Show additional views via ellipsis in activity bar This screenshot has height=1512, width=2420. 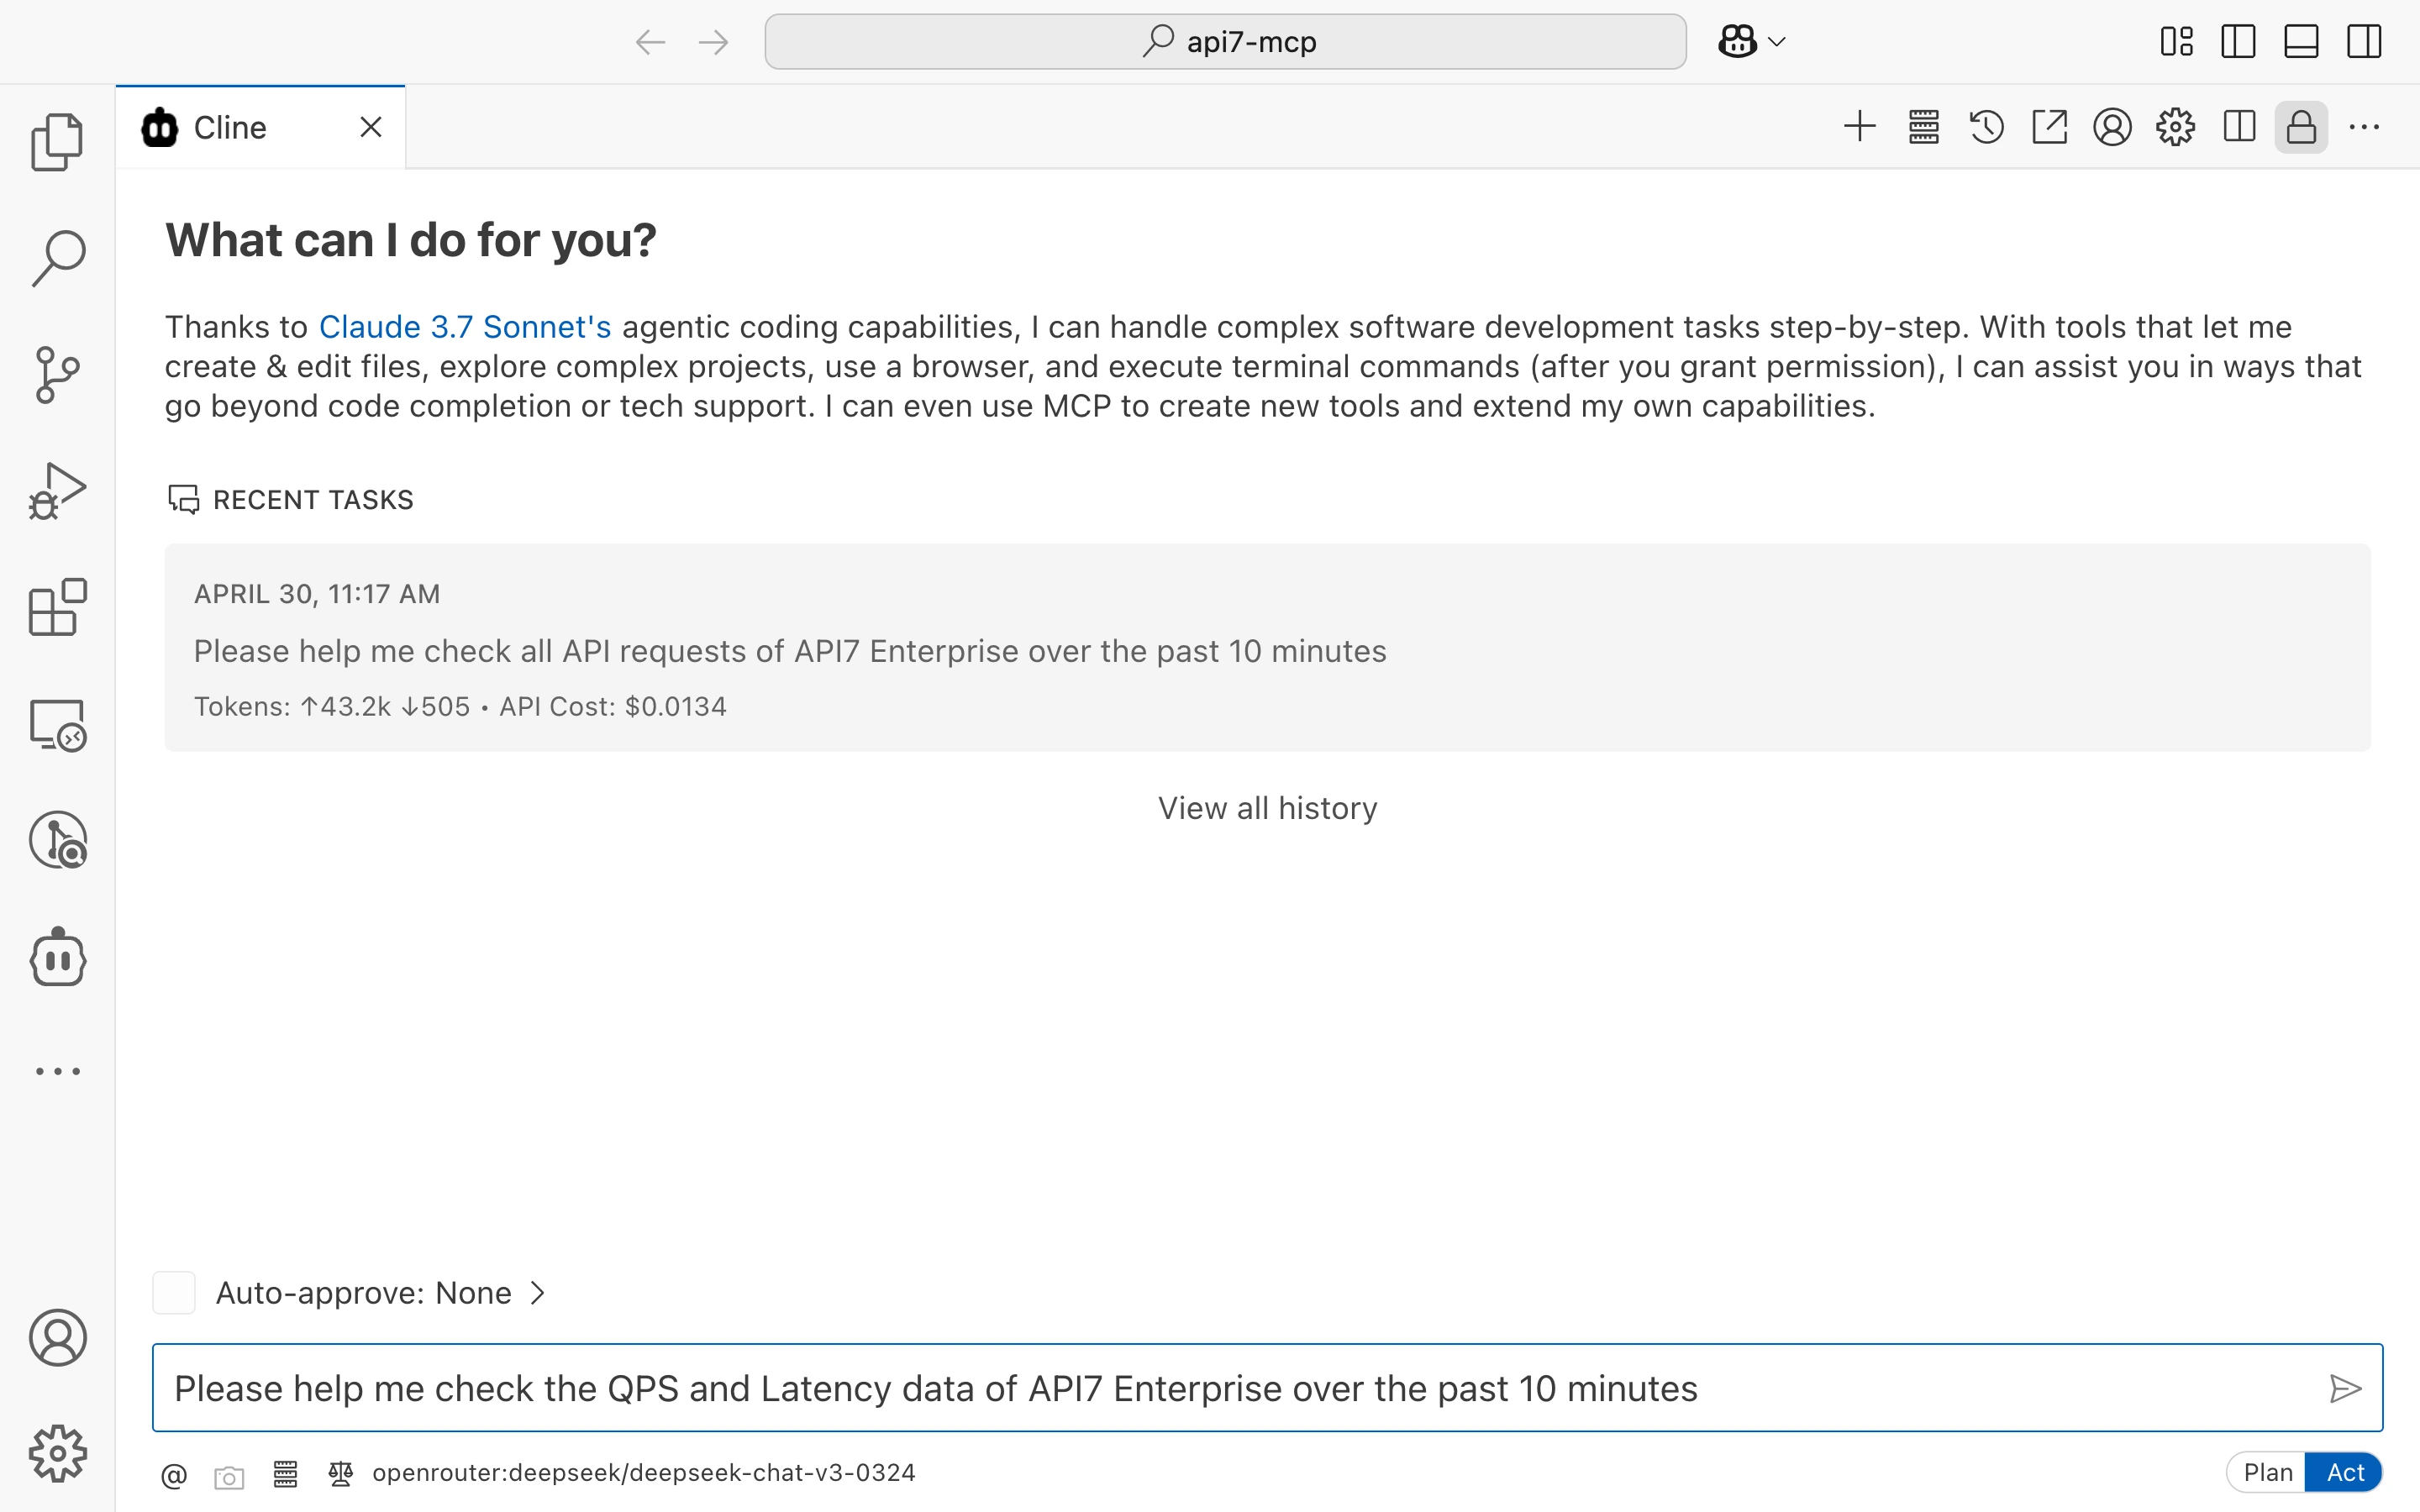point(57,1071)
